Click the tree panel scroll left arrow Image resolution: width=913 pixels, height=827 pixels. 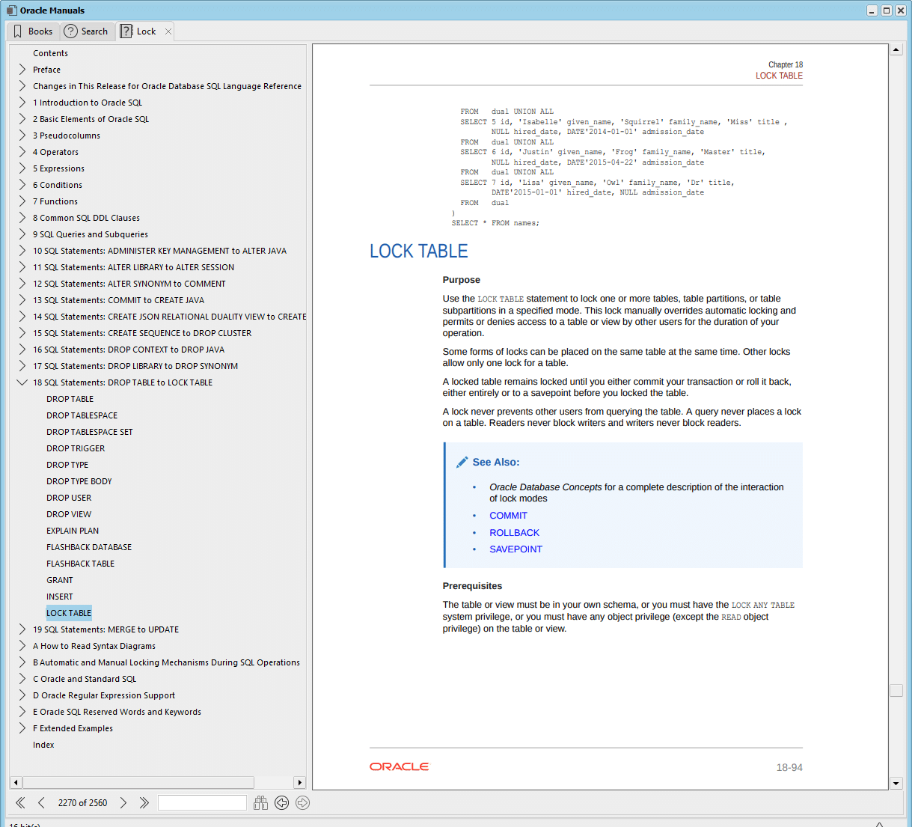[x=16, y=782]
